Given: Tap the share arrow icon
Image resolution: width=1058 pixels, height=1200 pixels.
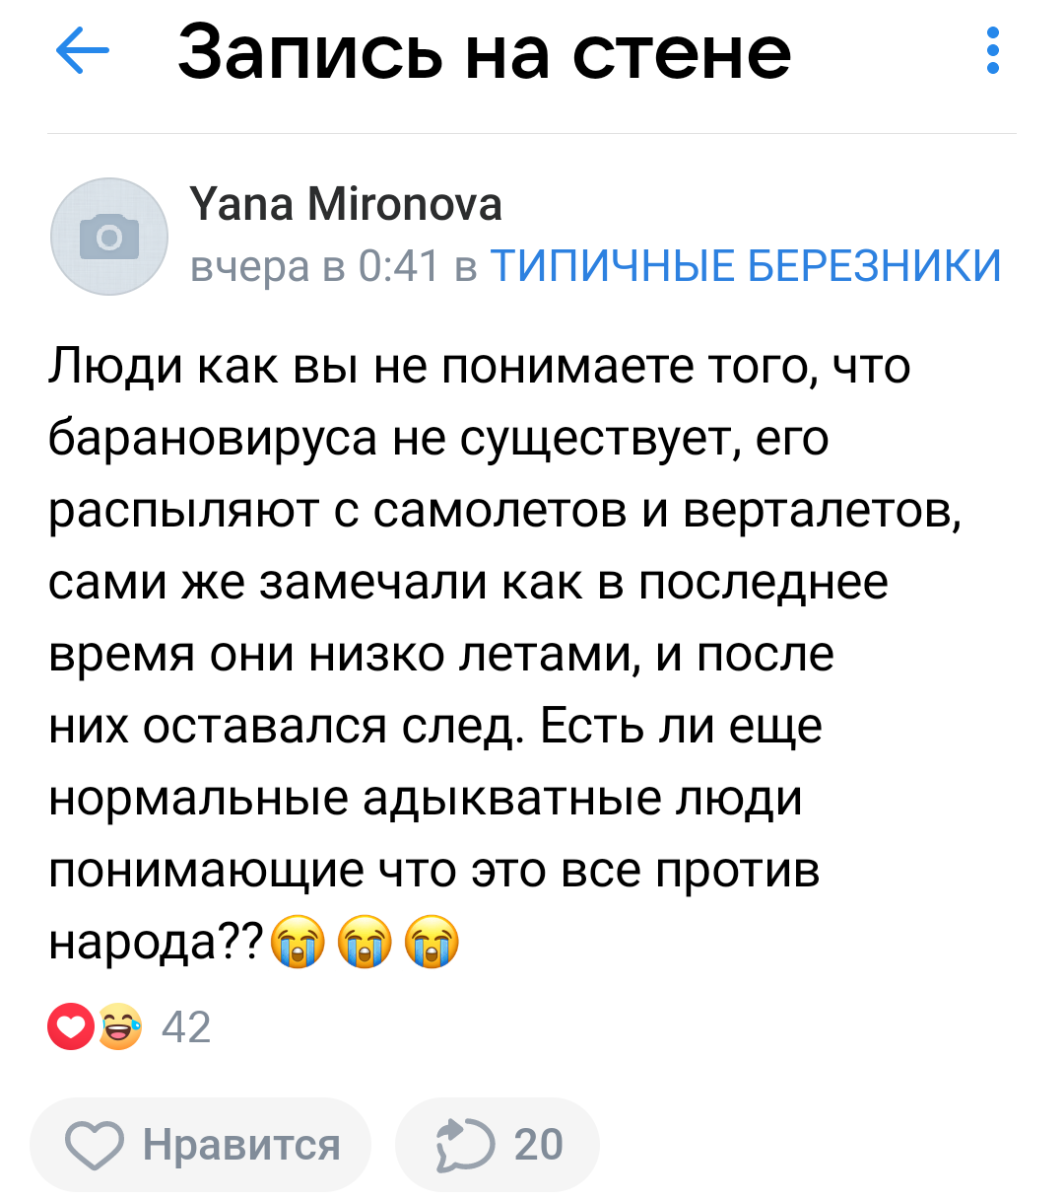Looking at the screenshot, I should [x=464, y=1145].
